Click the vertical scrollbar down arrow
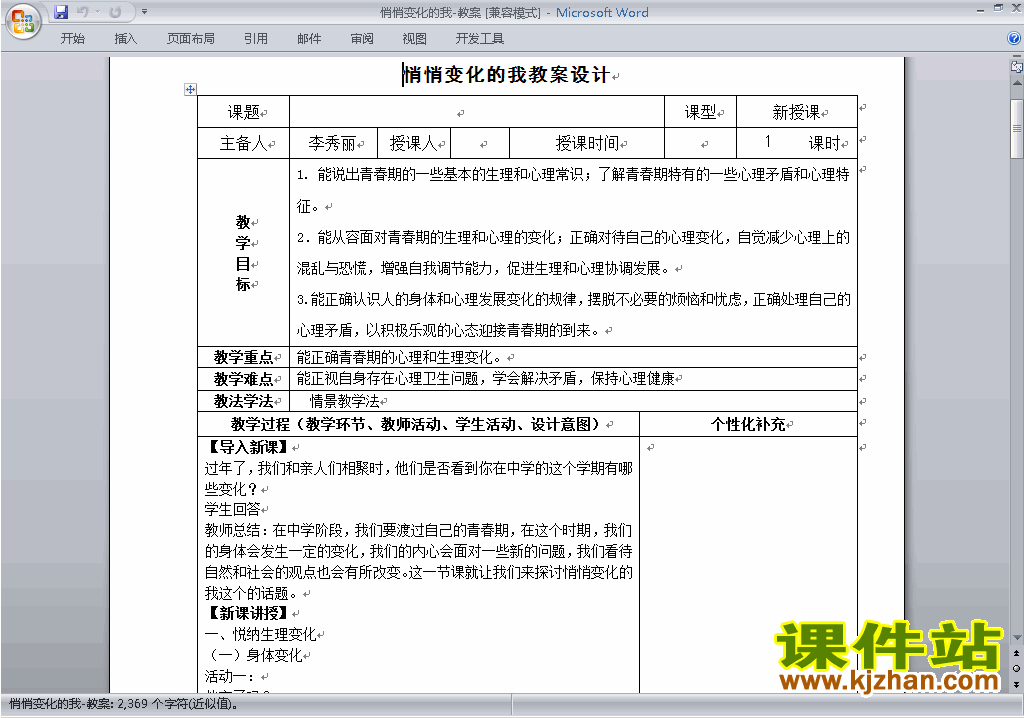 point(1017,637)
